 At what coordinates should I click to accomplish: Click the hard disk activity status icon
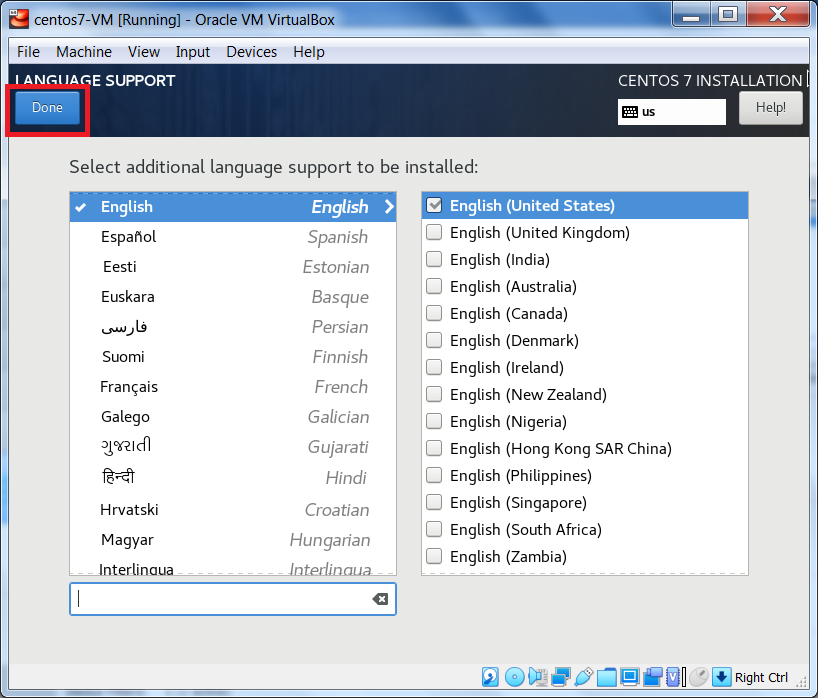[491, 677]
